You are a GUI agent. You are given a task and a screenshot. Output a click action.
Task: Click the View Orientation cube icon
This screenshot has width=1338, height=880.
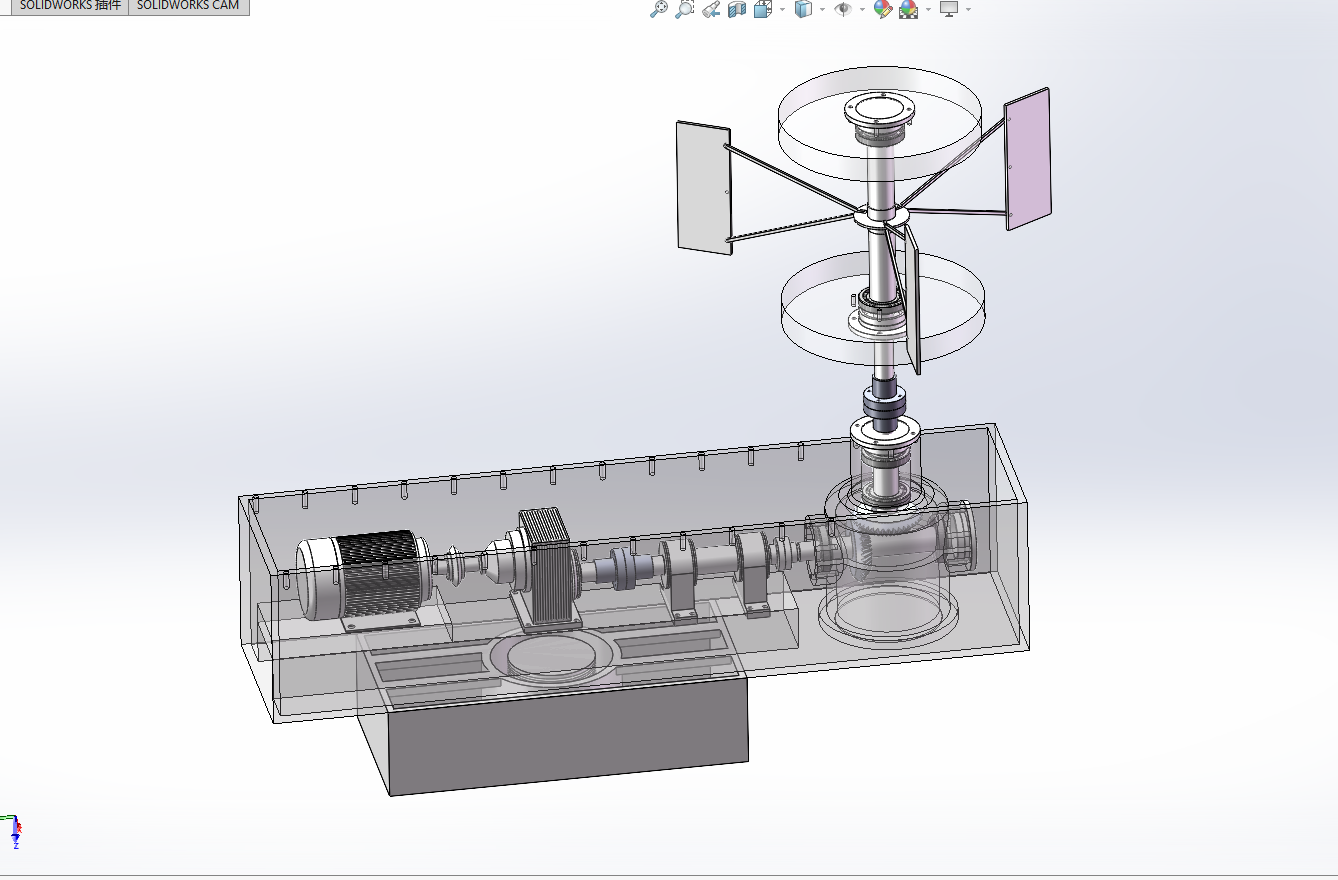pos(763,9)
